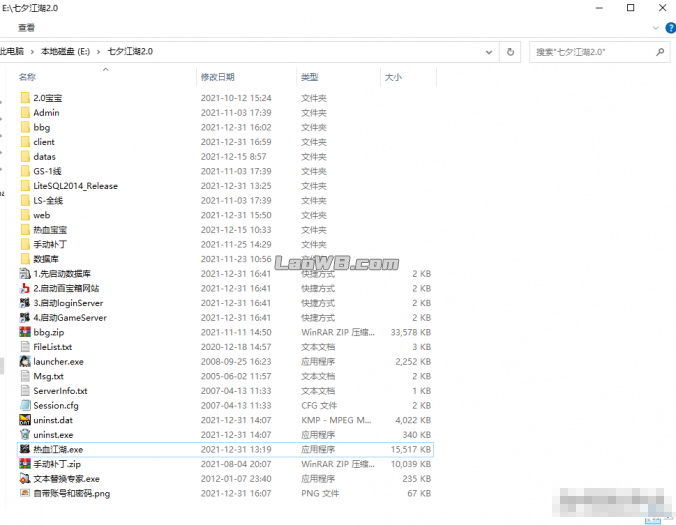Viewport: 676px width, 525px height.
Task: Select the 手动补丁 folder icon
Action: (25, 244)
